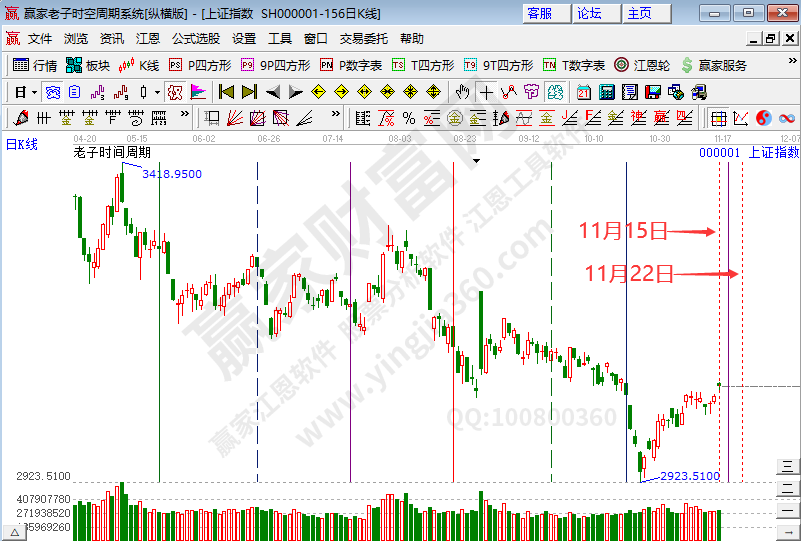Click the 论坛 forum button

(590, 13)
